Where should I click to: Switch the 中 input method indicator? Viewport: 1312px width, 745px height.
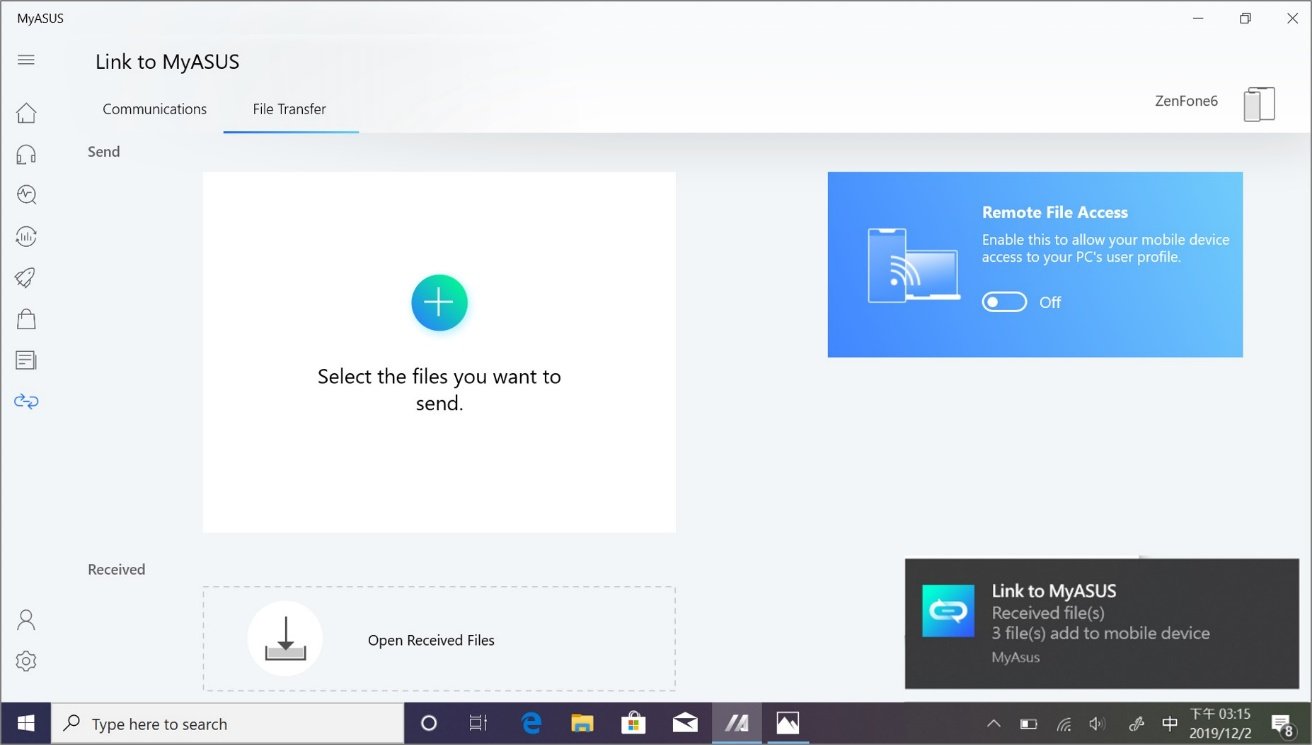(1169, 723)
